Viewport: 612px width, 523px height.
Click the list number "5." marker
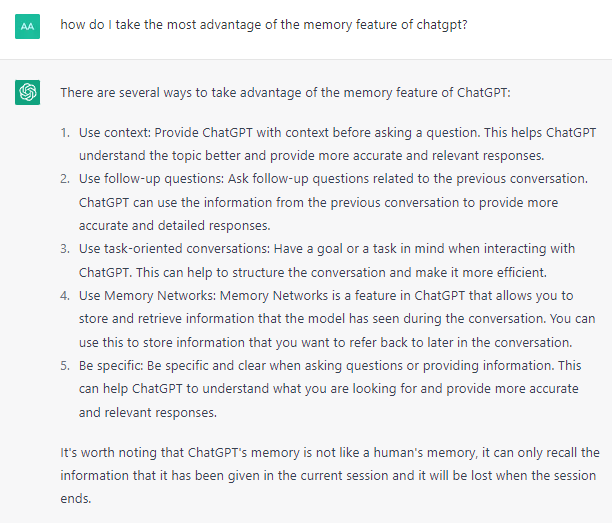(65, 365)
